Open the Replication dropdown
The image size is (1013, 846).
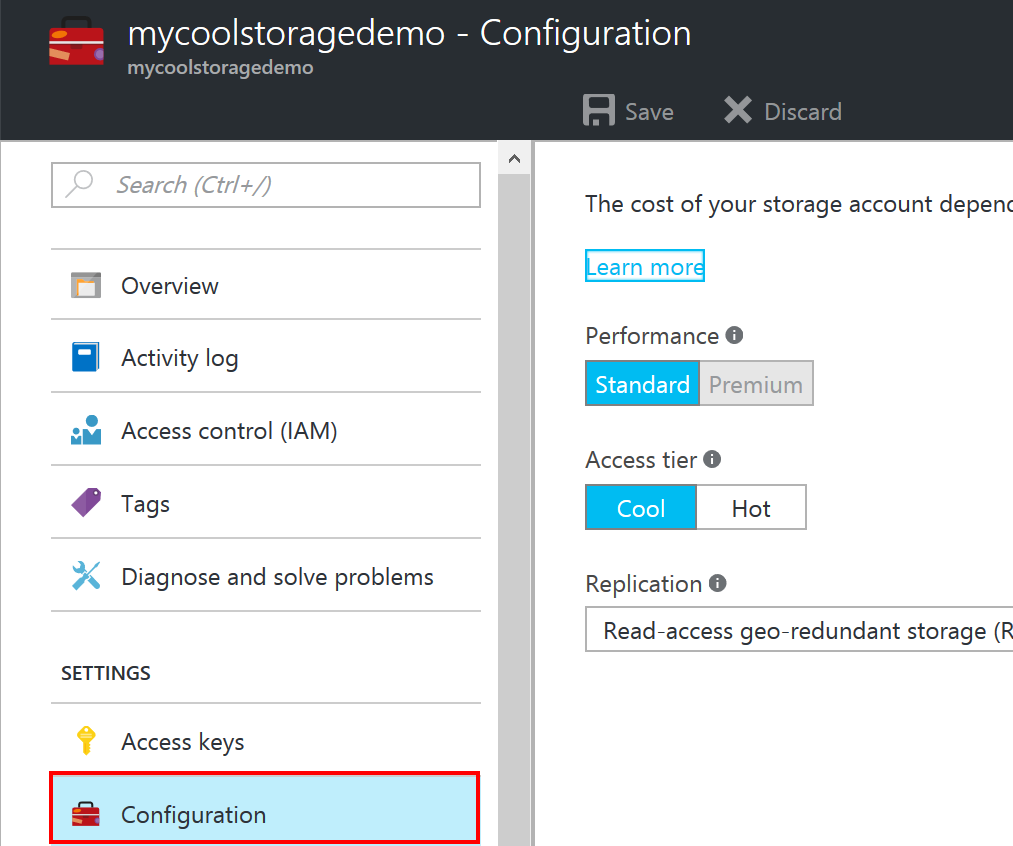pos(798,632)
